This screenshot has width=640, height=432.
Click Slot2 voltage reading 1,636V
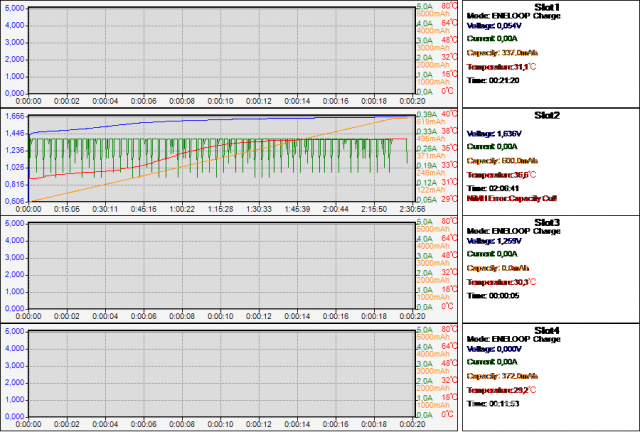pos(494,134)
